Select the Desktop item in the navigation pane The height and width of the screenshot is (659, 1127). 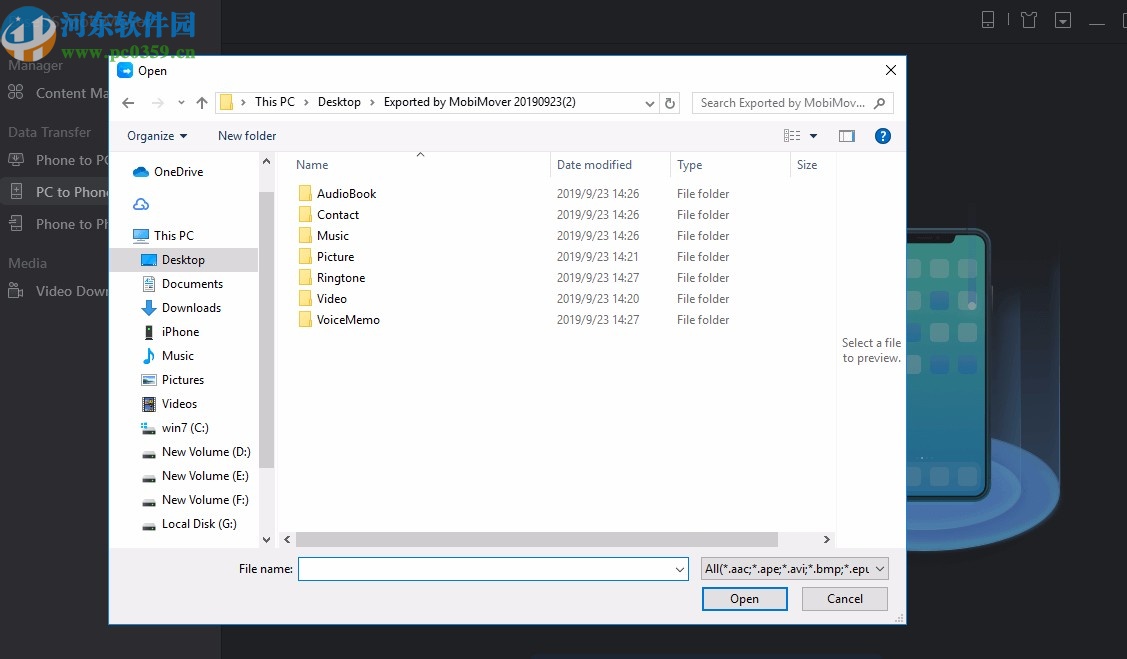(x=182, y=259)
